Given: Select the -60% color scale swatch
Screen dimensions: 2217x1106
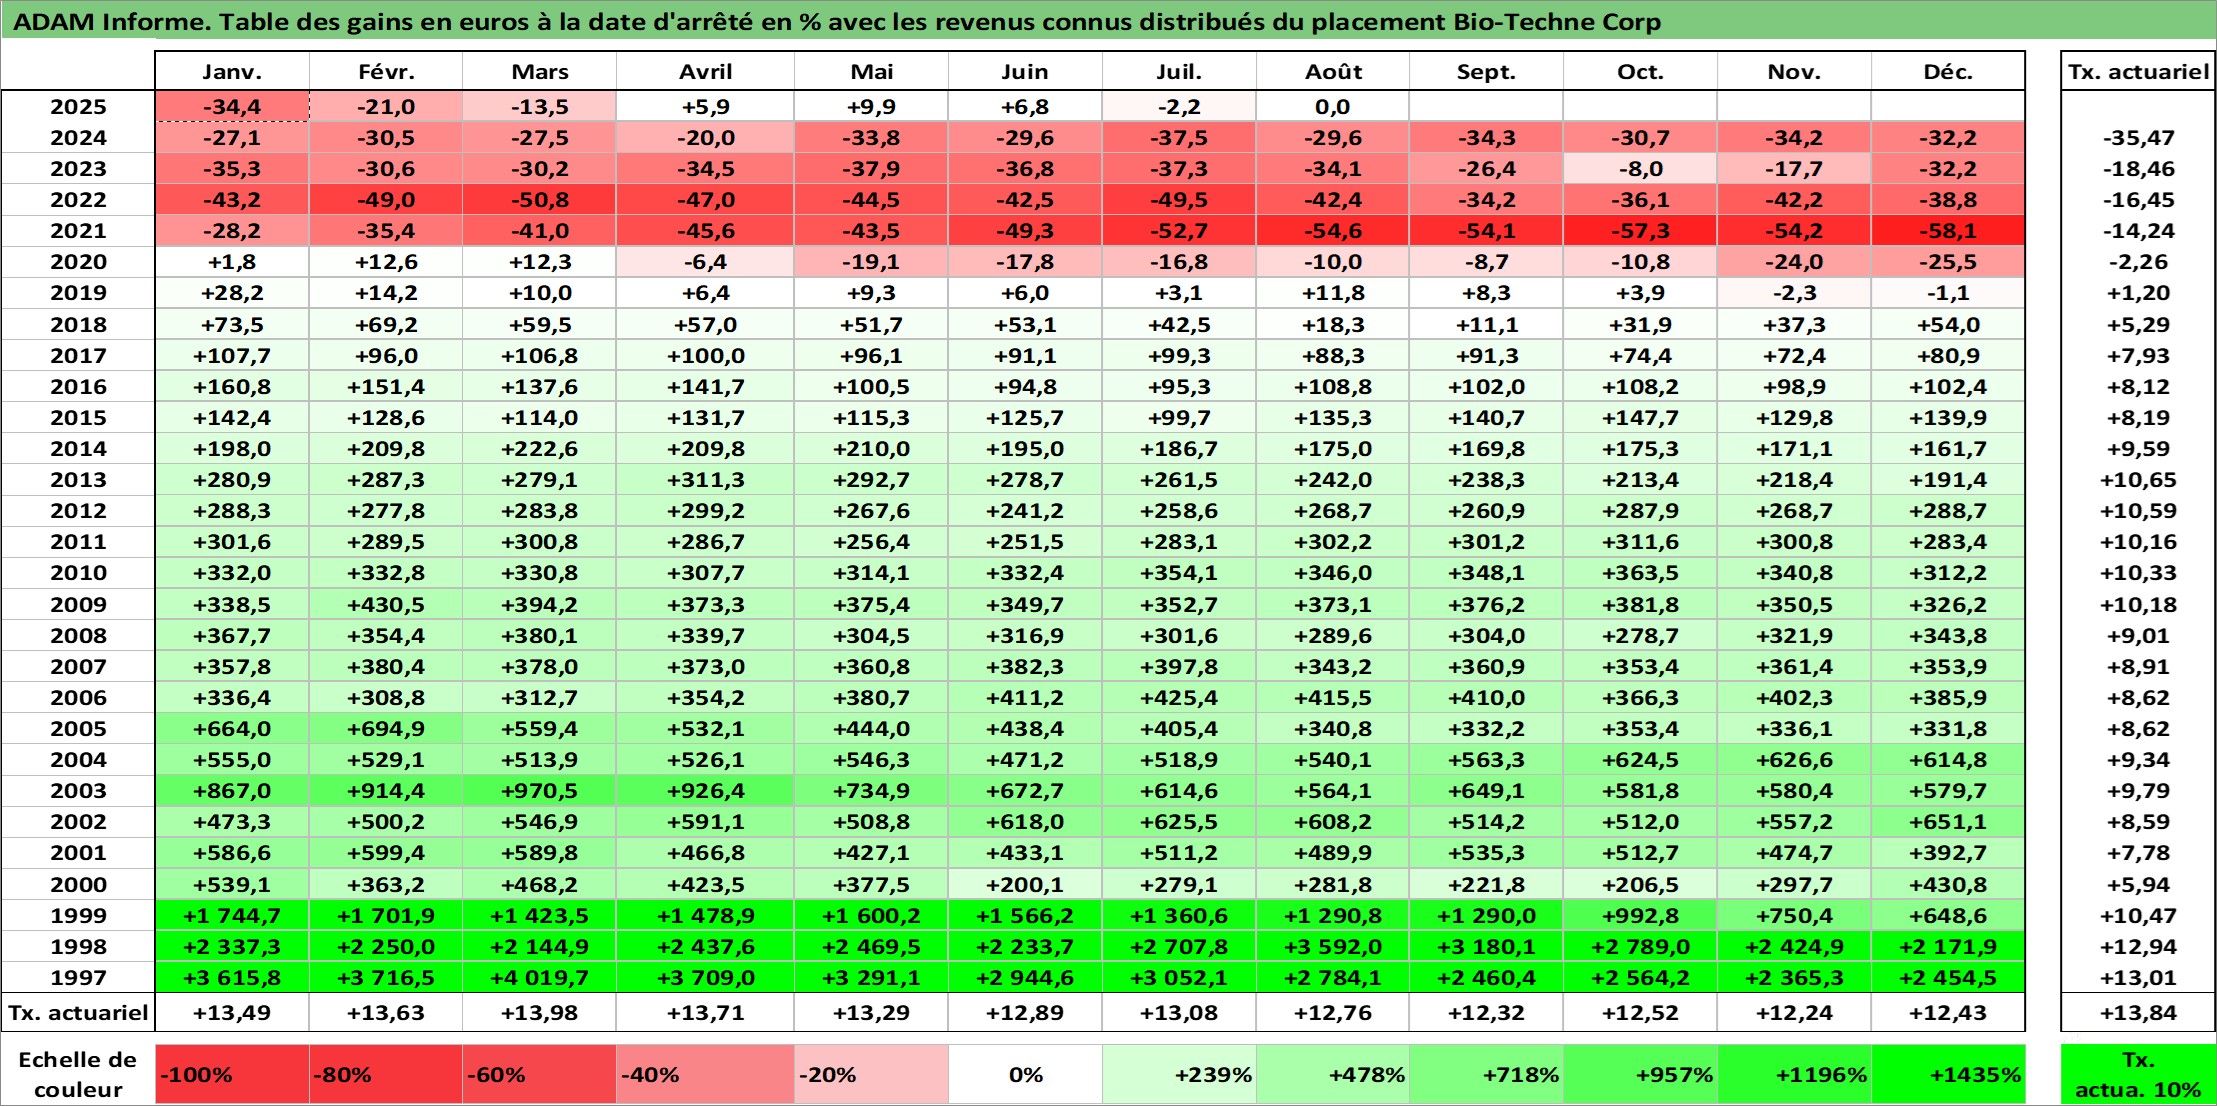Looking at the screenshot, I should (540, 1075).
